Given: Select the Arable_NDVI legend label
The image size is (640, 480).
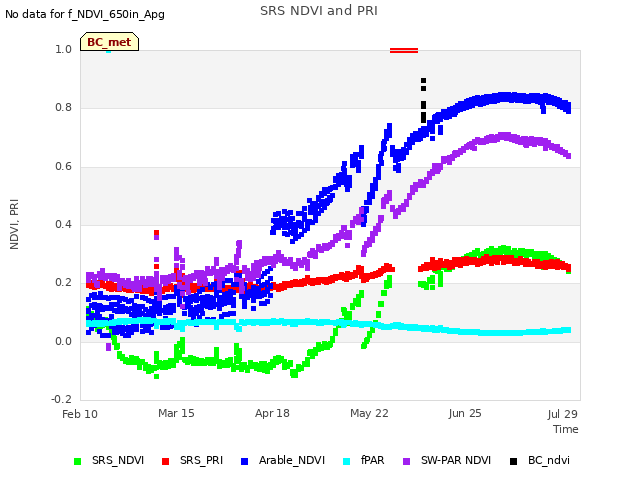Looking at the screenshot, I should [x=292, y=460].
